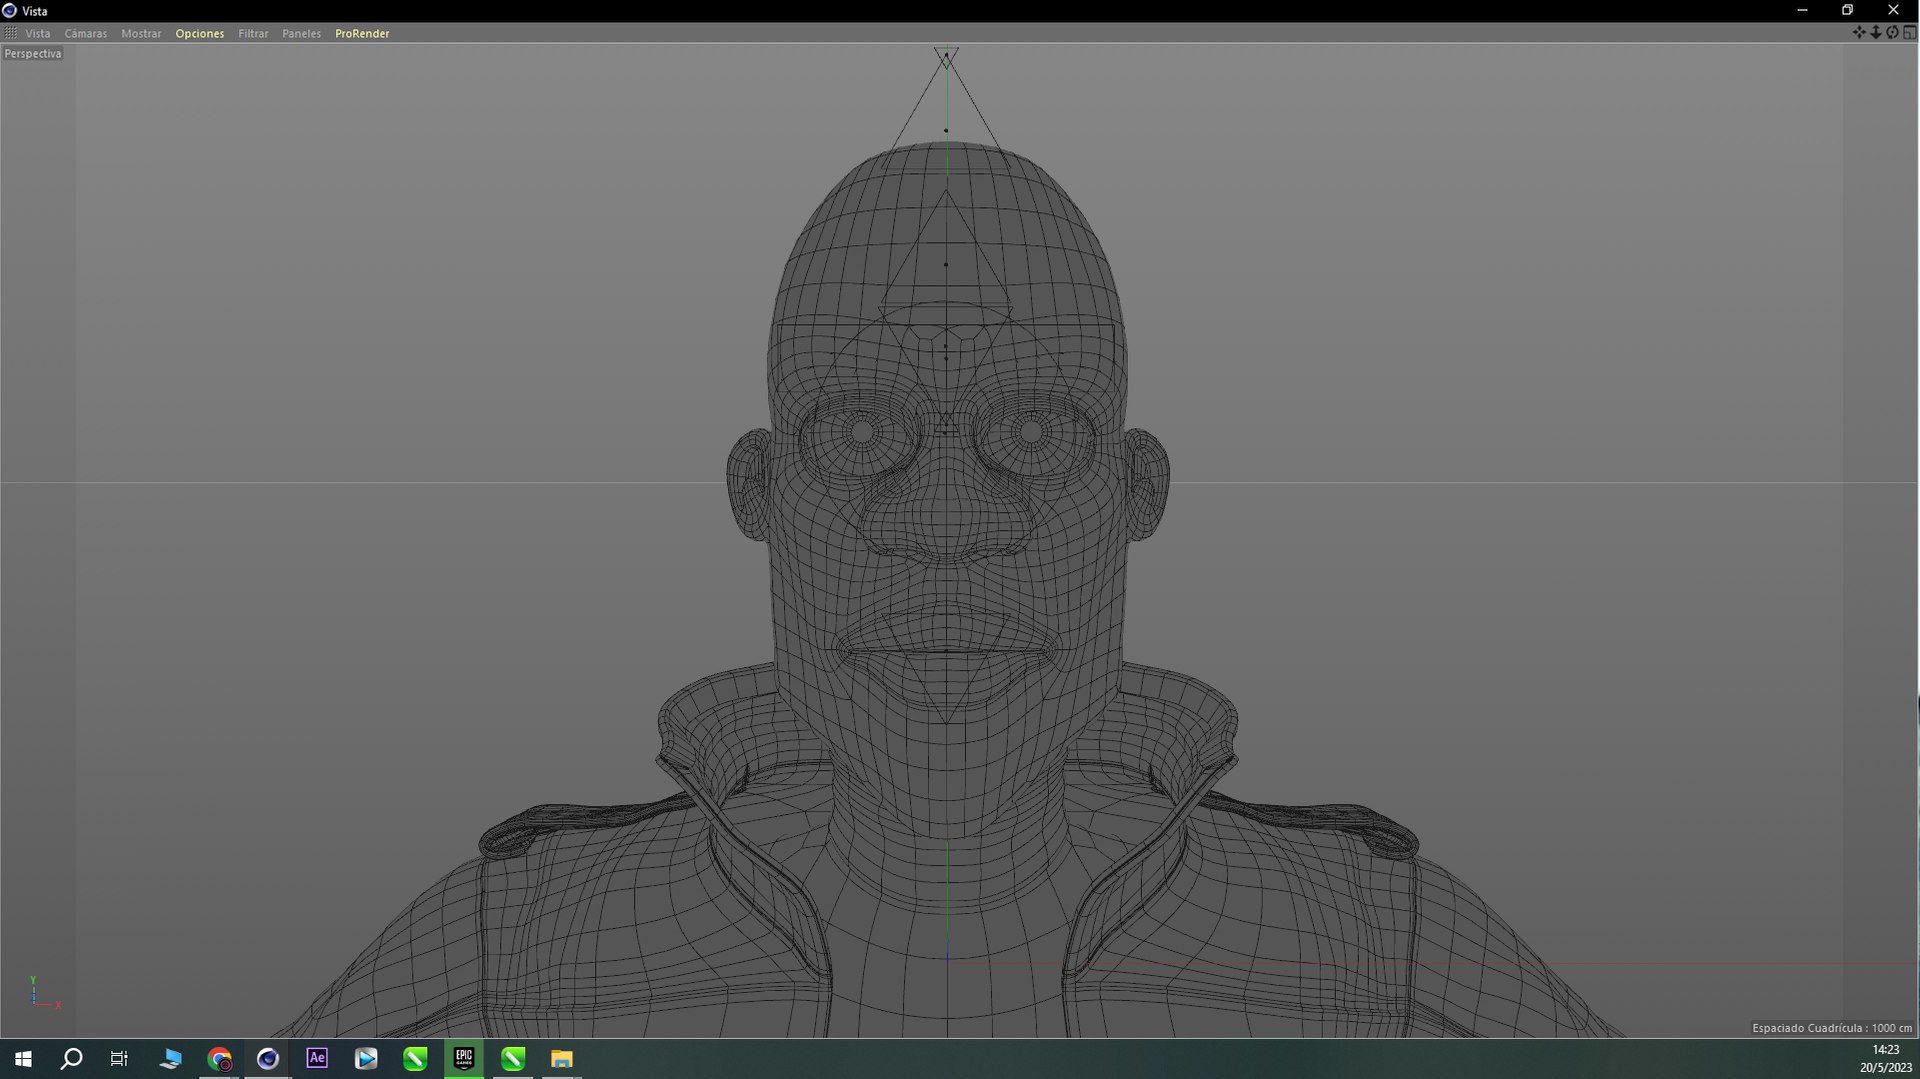Switch to Cinema 4D in the taskbar
This screenshot has width=1920, height=1079.
coord(268,1059)
